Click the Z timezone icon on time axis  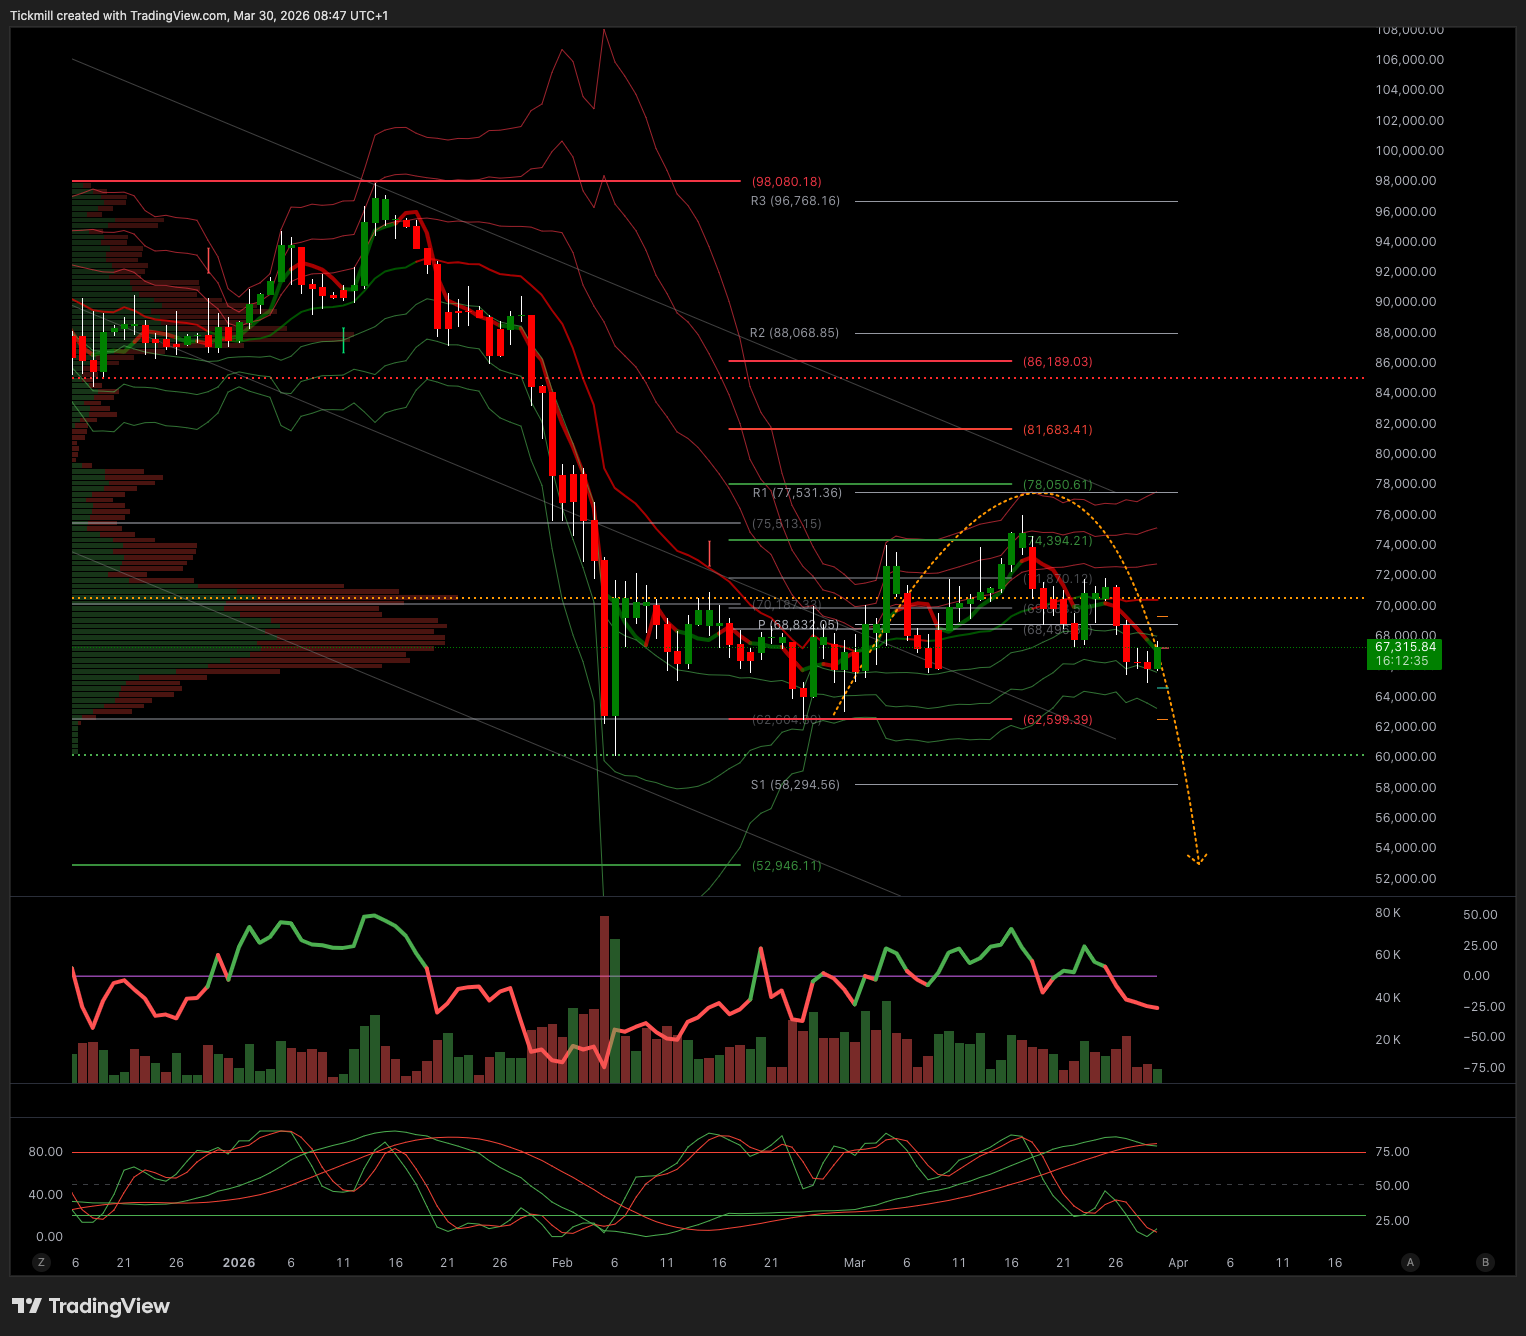coord(41,1262)
